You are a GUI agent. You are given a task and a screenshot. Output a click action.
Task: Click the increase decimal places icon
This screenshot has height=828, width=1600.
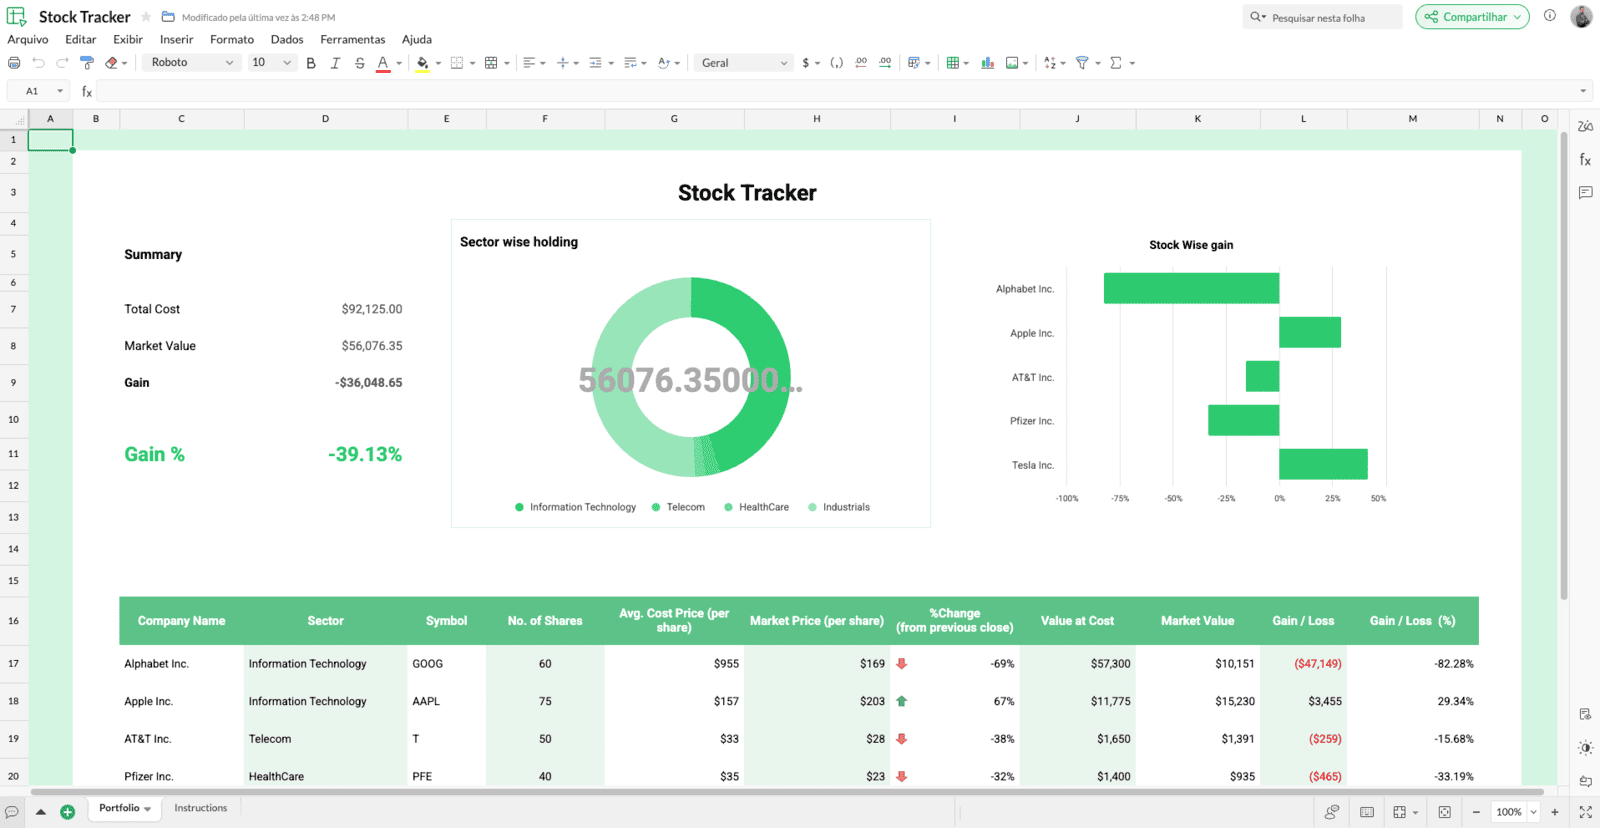(885, 63)
